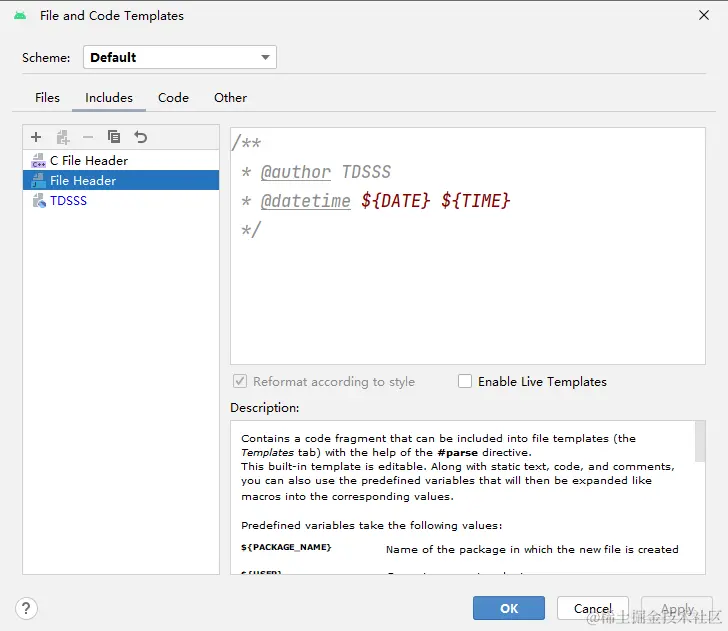
Task: Switch to the Other tab
Action: pyautogui.click(x=230, y=98)
